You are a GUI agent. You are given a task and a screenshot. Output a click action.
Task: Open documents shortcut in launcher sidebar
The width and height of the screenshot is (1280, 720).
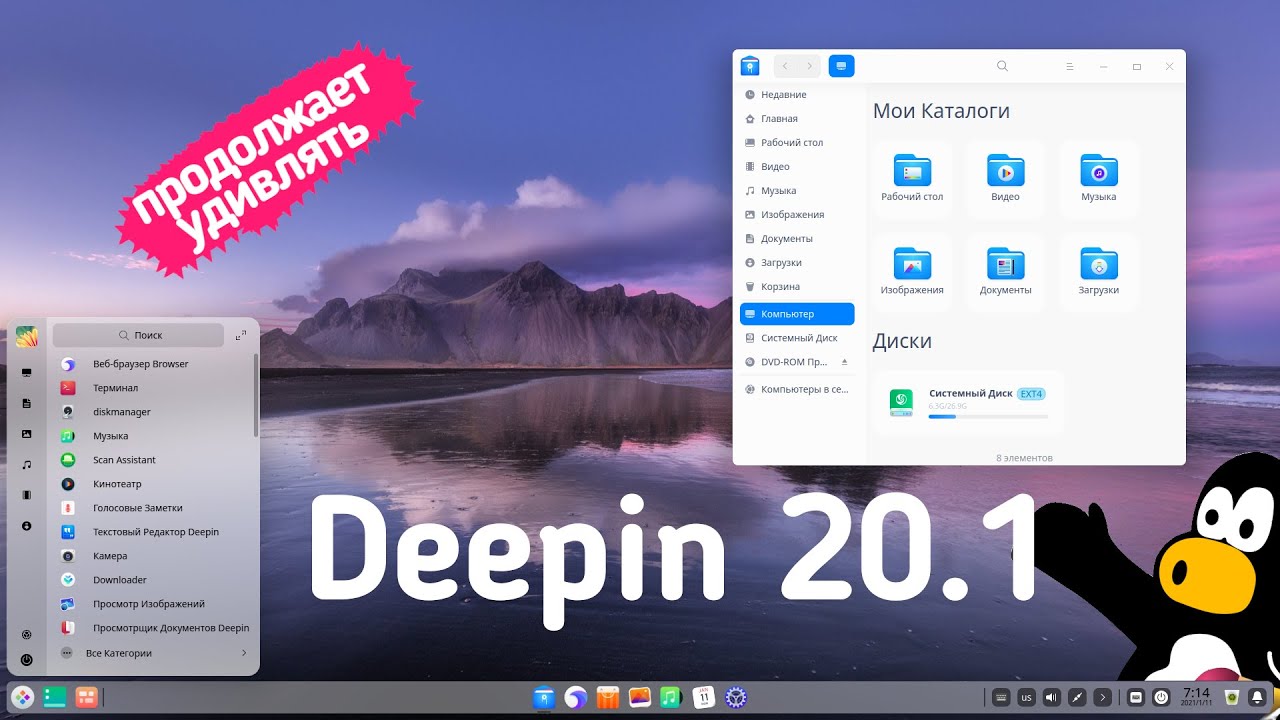pyautogui.click(x=27, y=403)
